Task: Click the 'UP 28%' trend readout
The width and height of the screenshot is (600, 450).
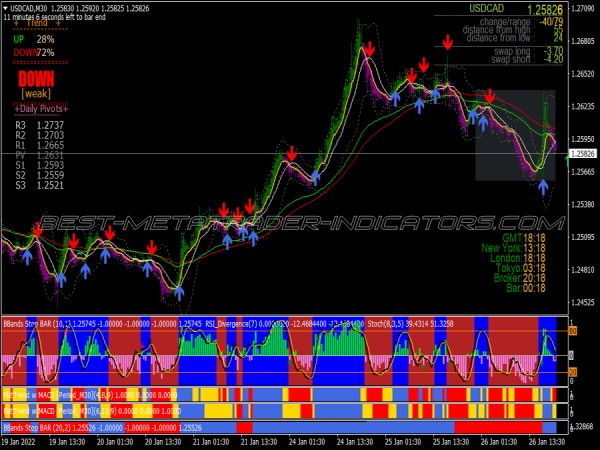Action: 34,39
